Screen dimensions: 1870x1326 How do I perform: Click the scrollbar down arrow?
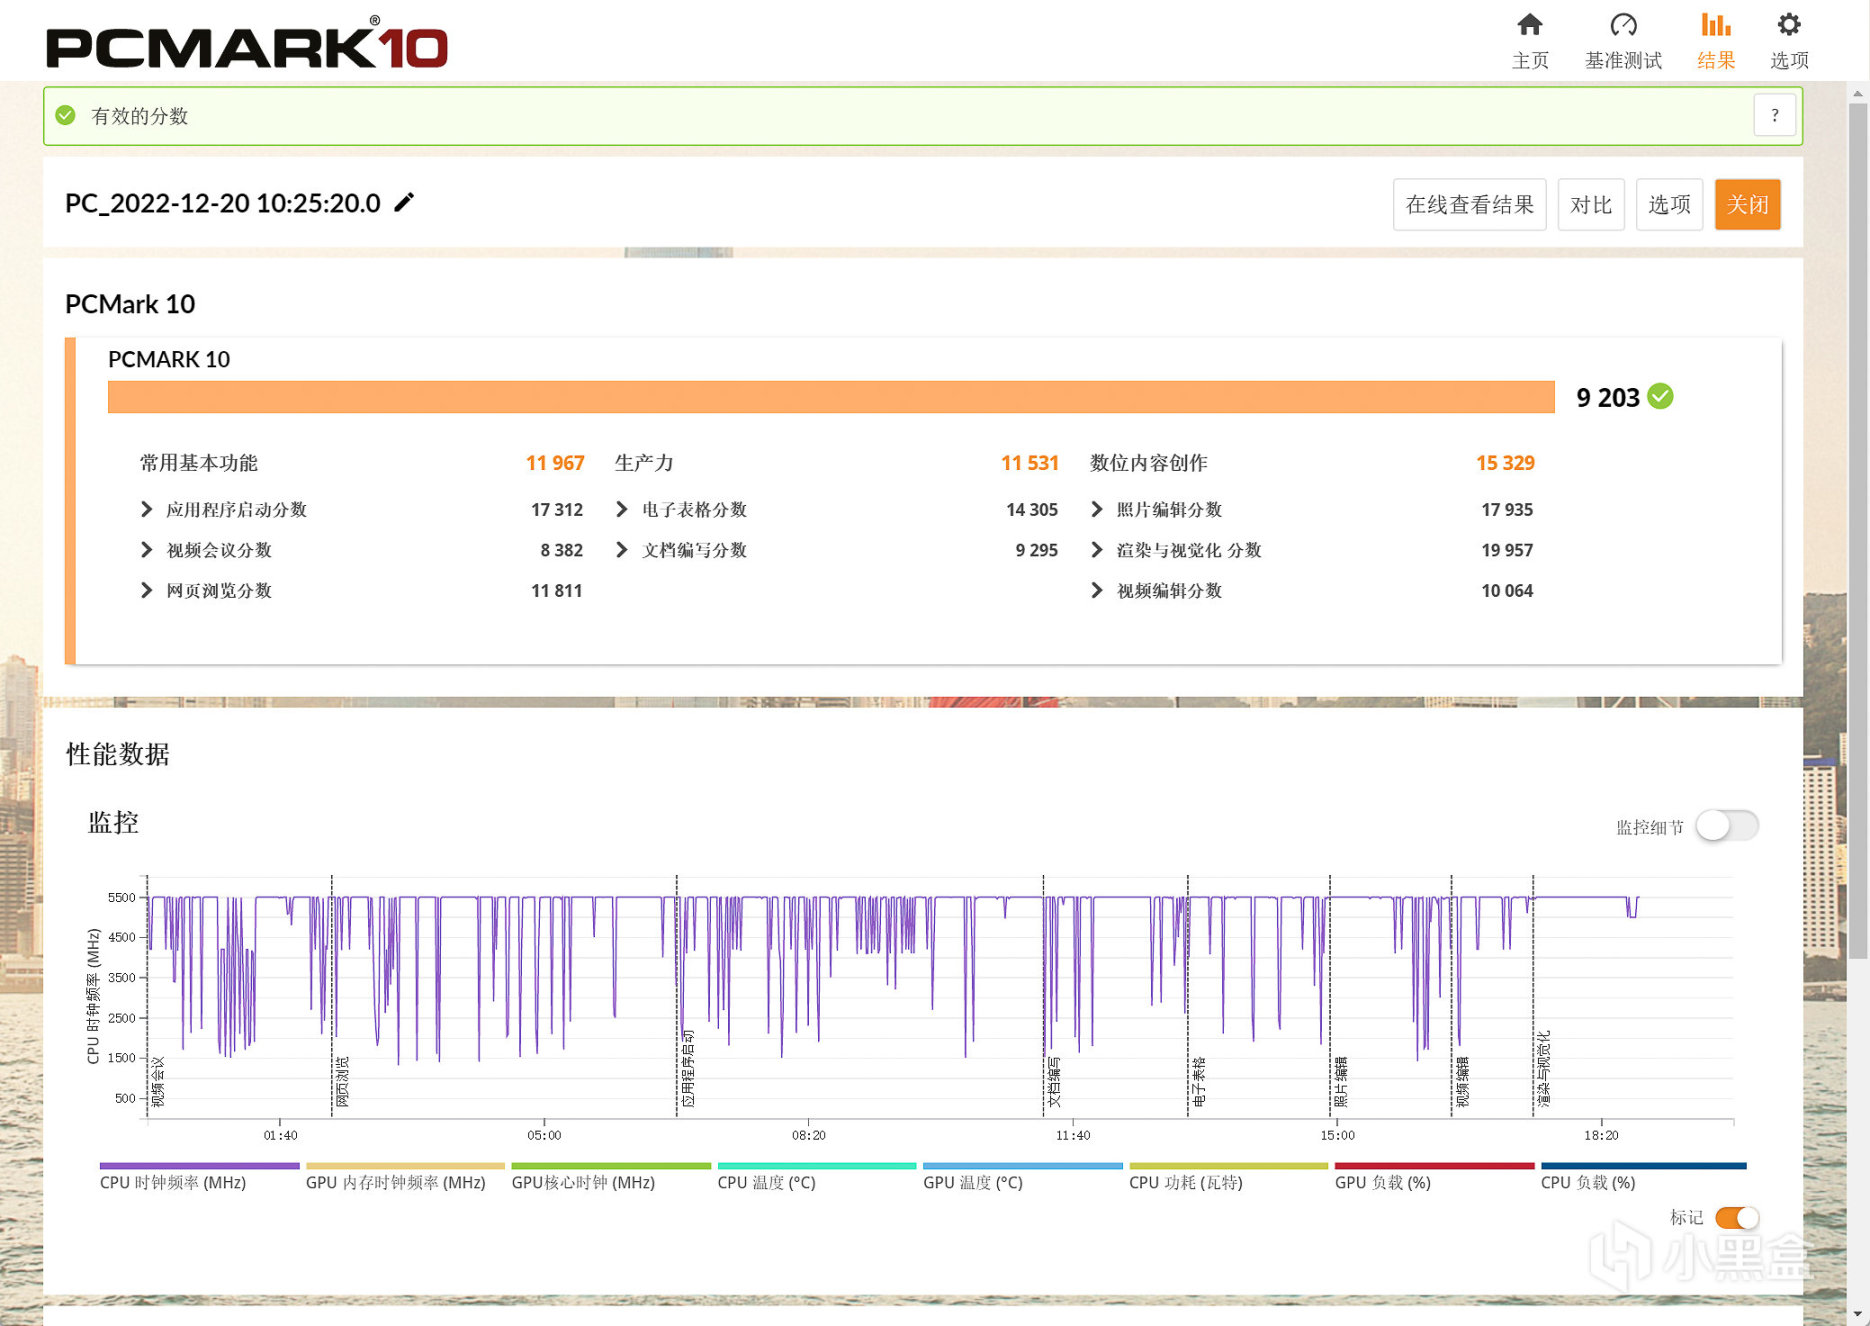point(1858,1314)
